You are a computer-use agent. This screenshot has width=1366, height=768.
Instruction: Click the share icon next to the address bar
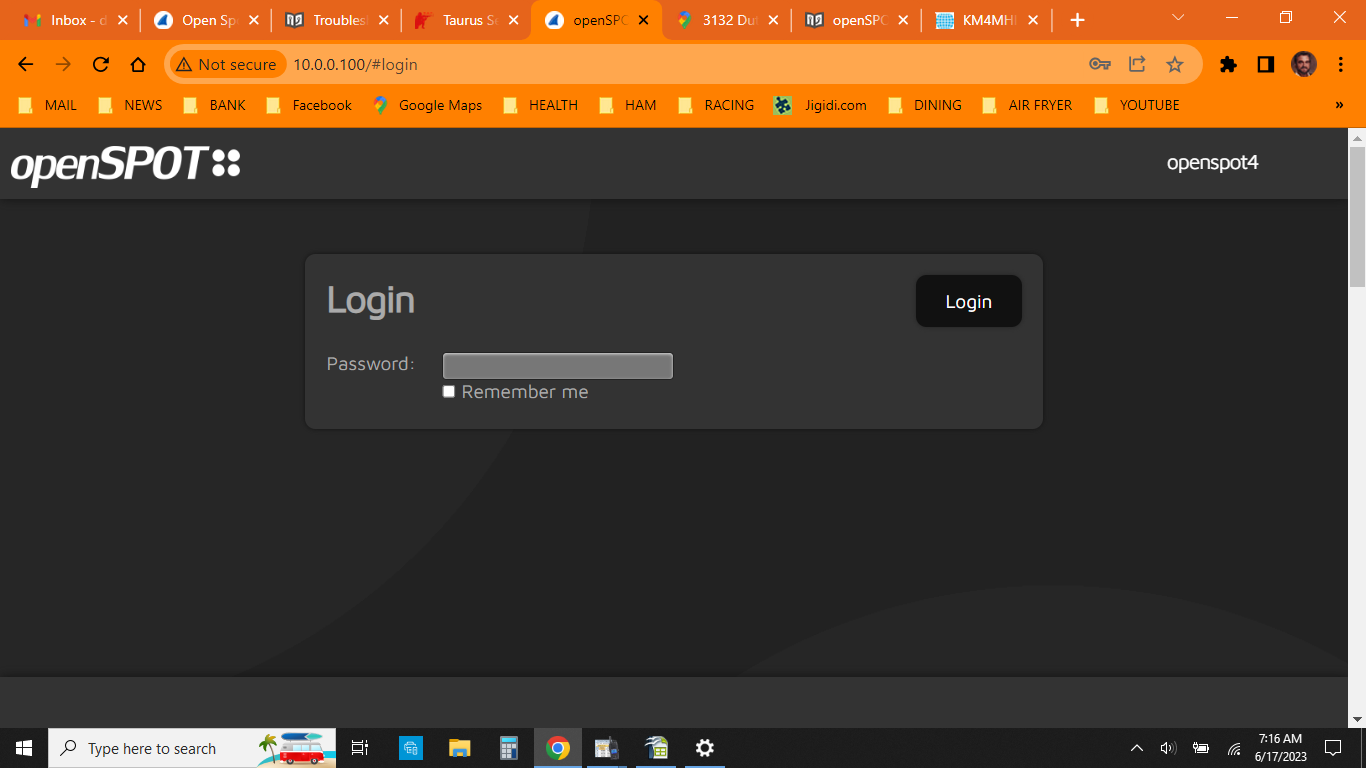pos(1137,63)
